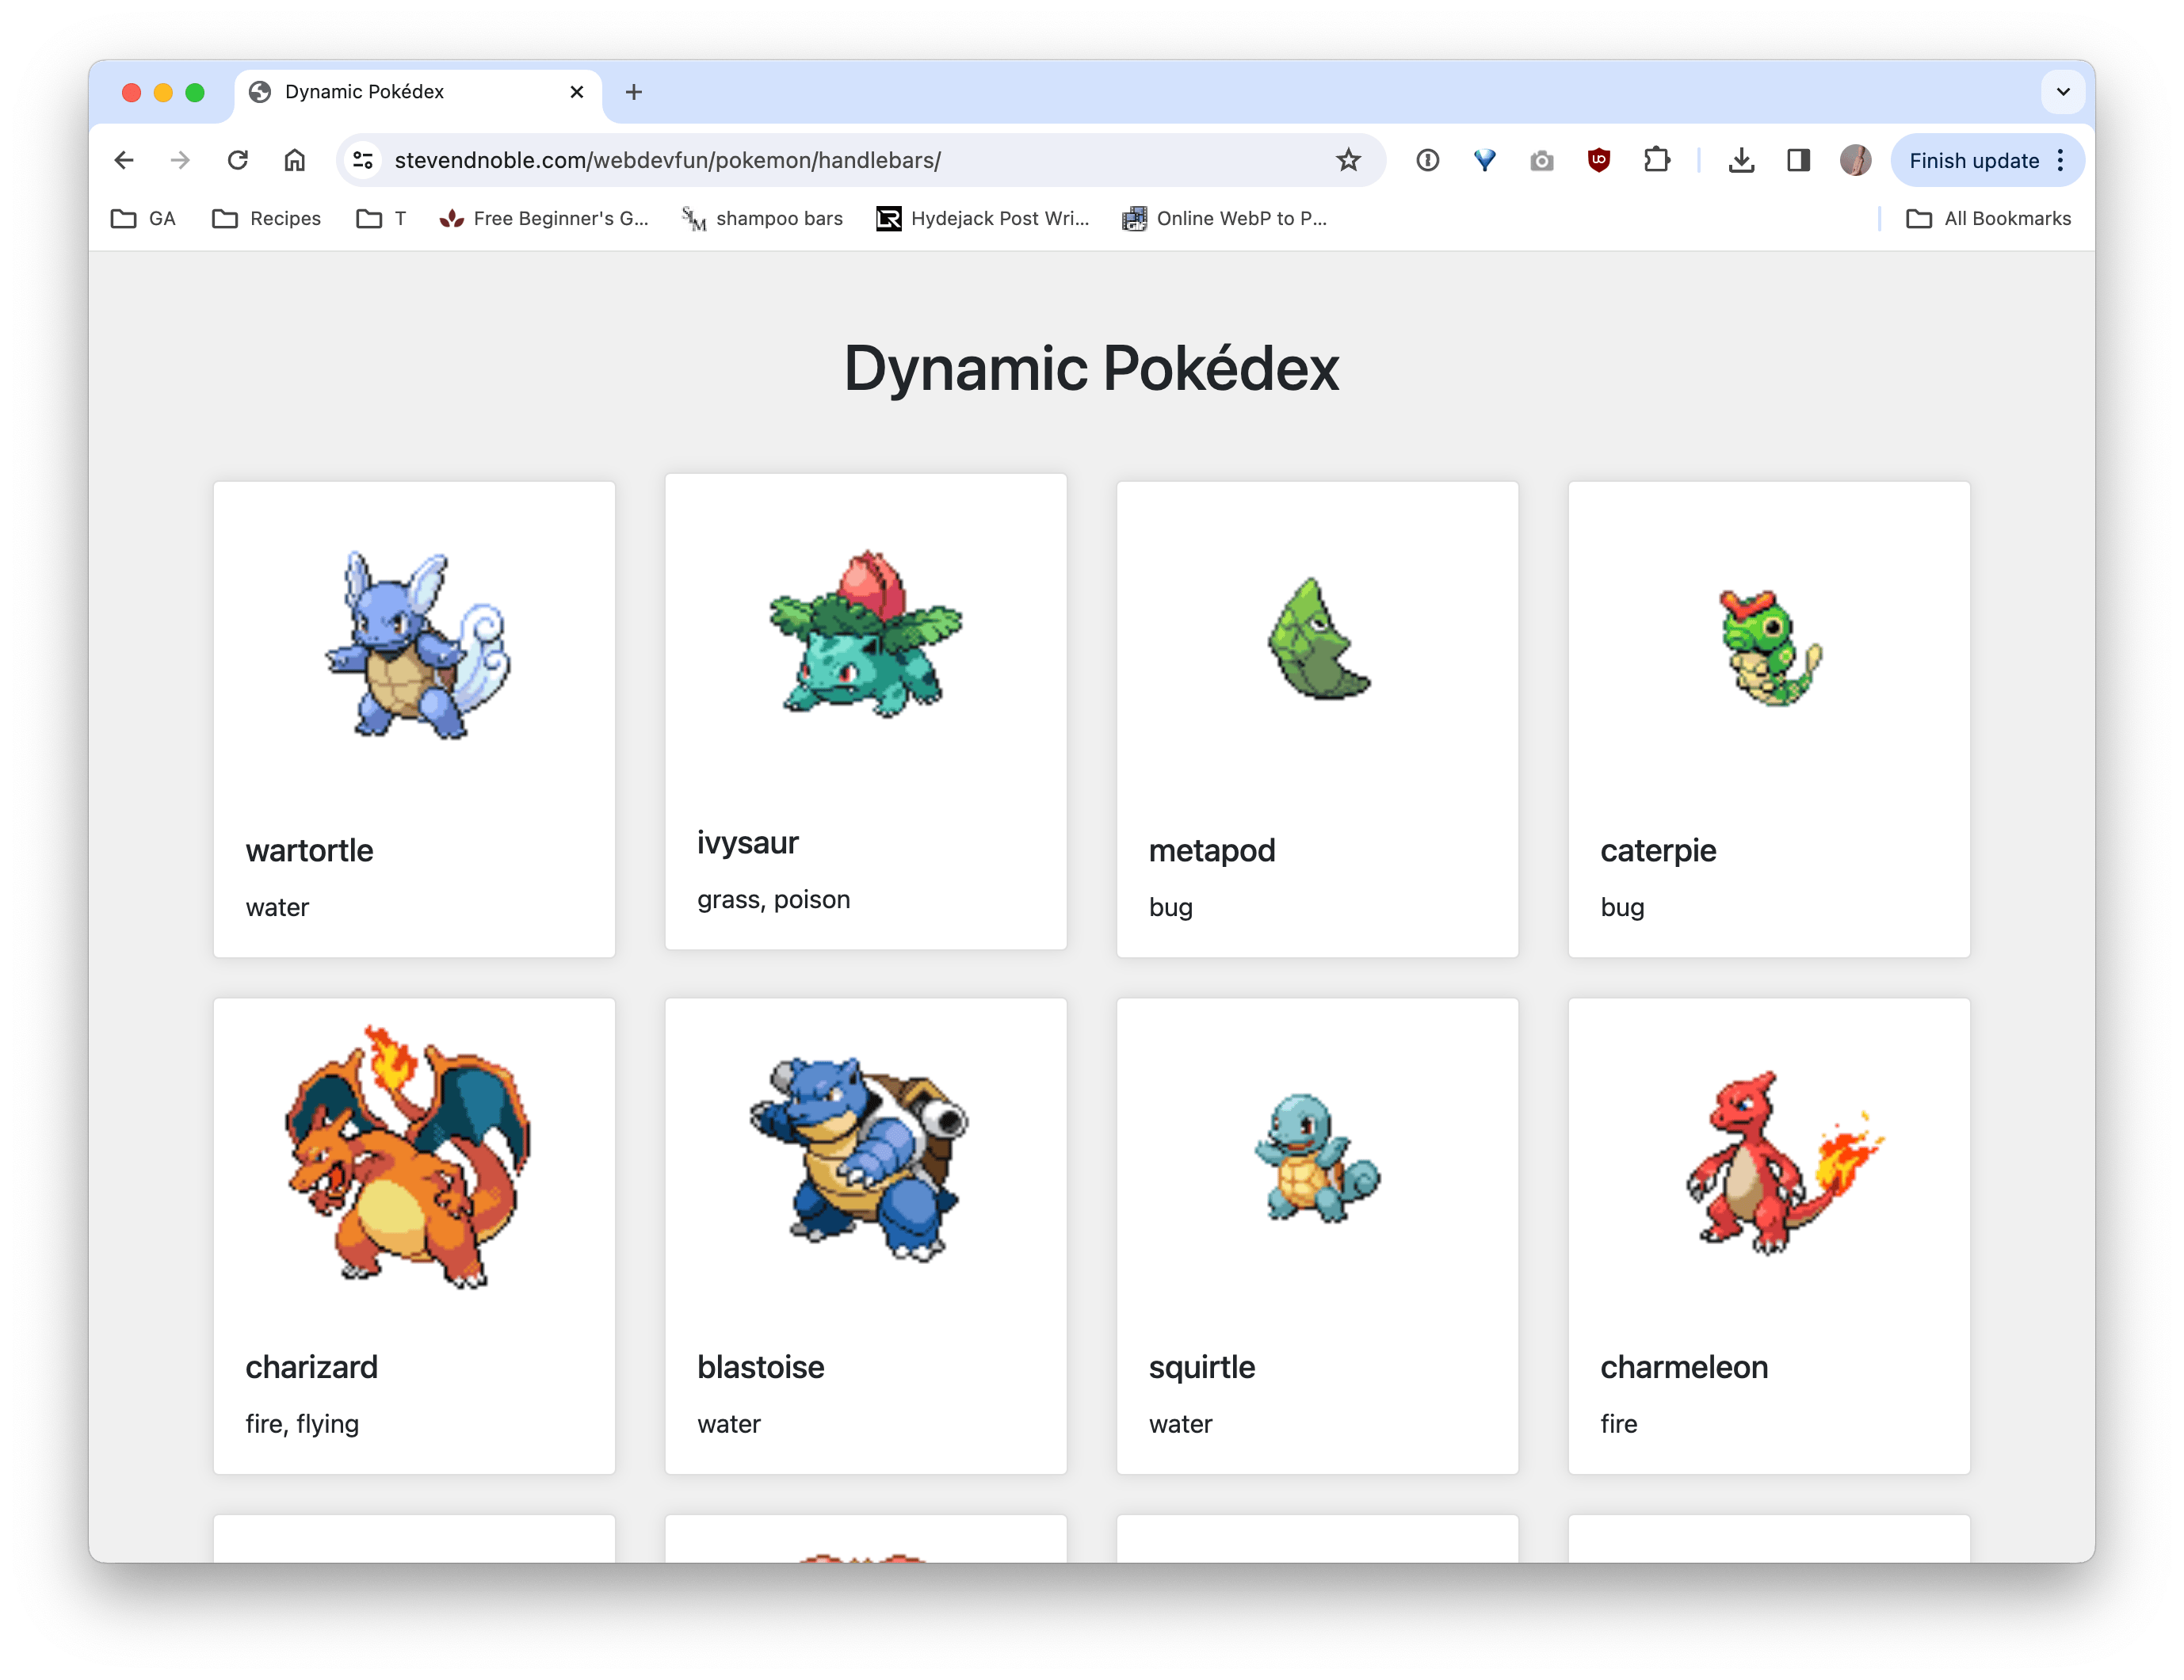Screen dimensions: 2184x1680
Task: Open the 1Password-style circular extension icon
Action: click(x=1427, y=160)
